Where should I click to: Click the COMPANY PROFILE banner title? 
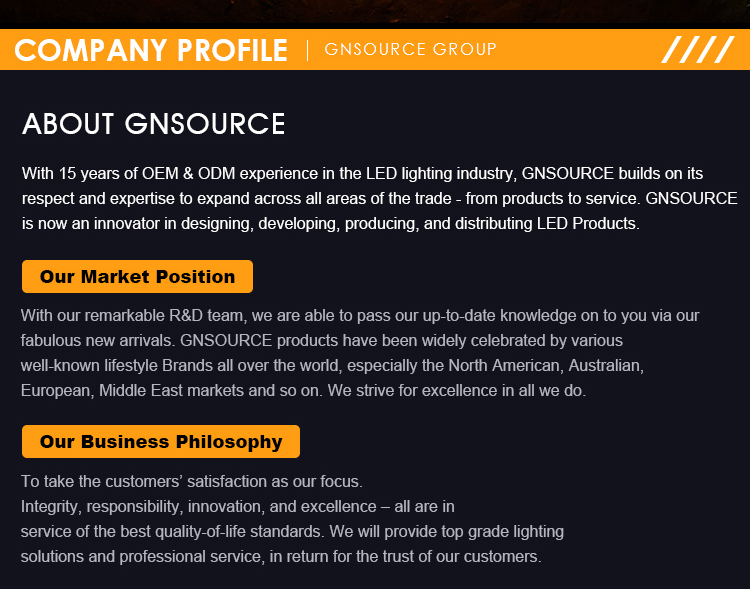[x=151, y=50]
